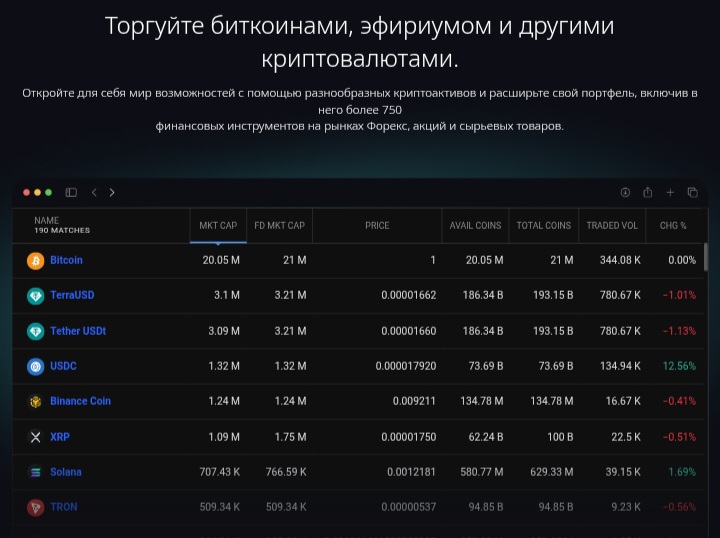Go forward with the right chevron arrow
The width and height of the screenshot is (720, 538).
(x=112, y=192)
